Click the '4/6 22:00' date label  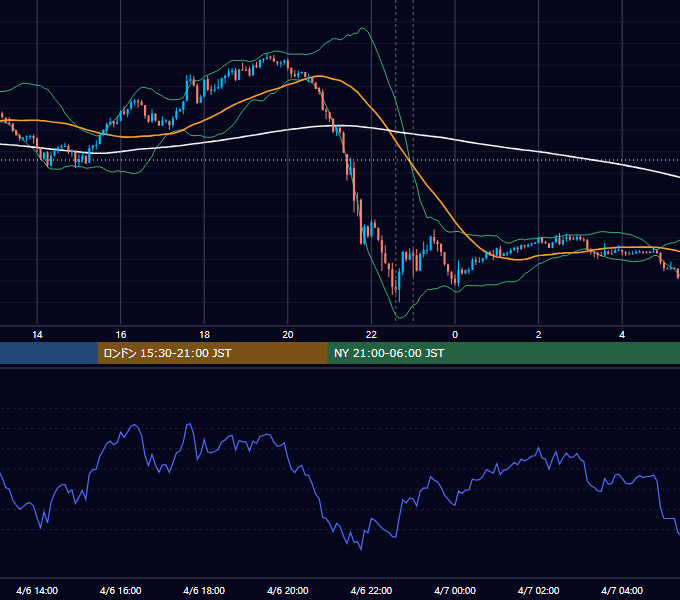tap(371, 591)
